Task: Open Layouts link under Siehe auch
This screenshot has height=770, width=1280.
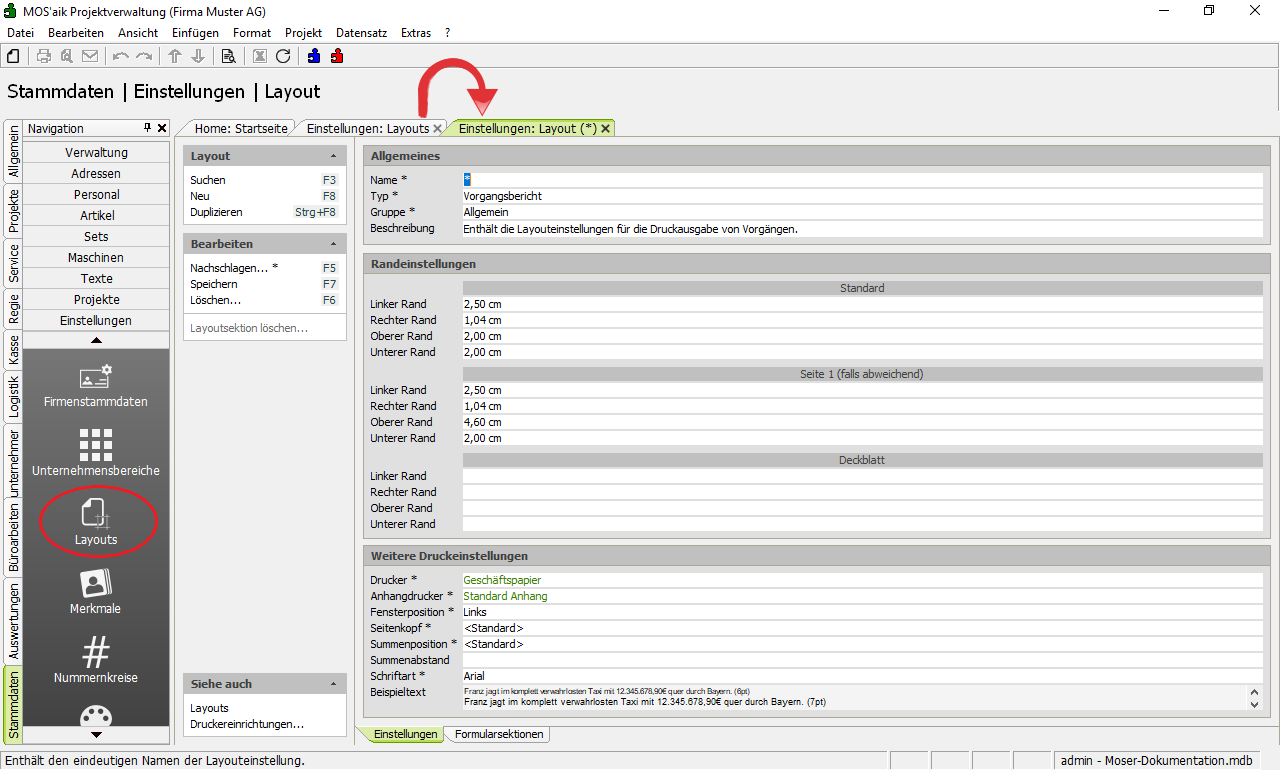Action: 209,708
